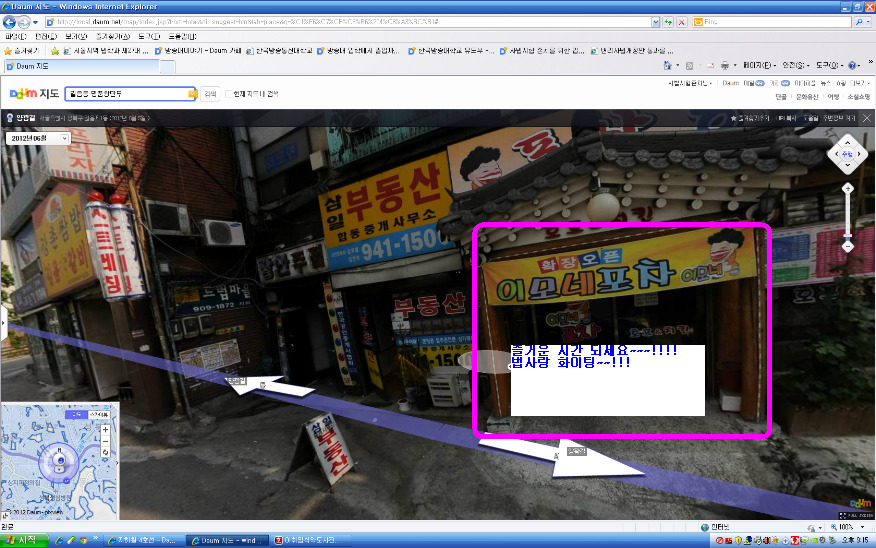Click the blue Help question mark icon
The width and height of the screenshot is (876, 548).
(852, 66)
